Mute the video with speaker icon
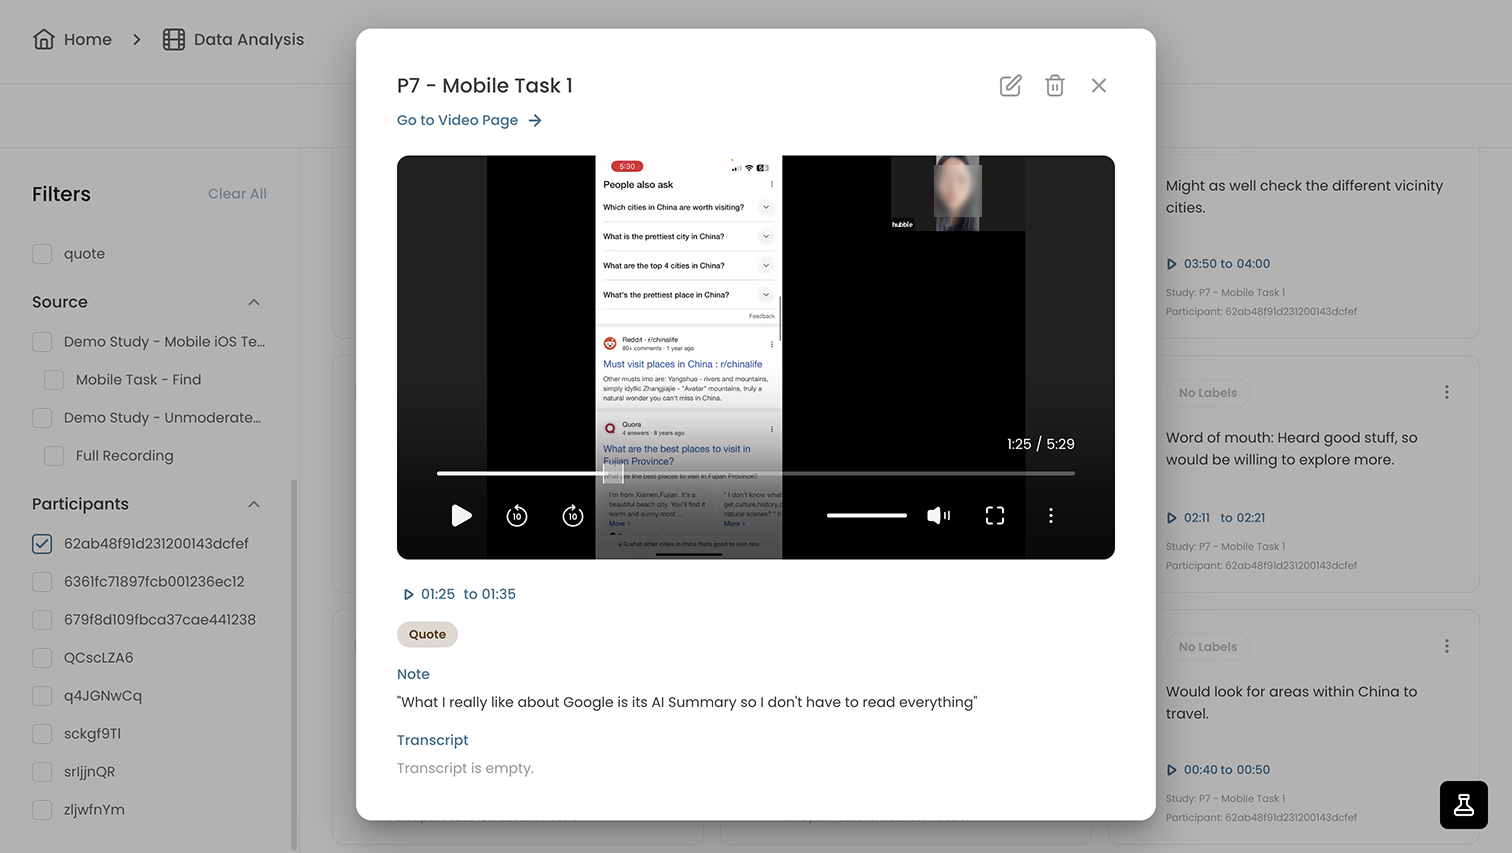Viewport: 1512px width, 853px height. 938,515
